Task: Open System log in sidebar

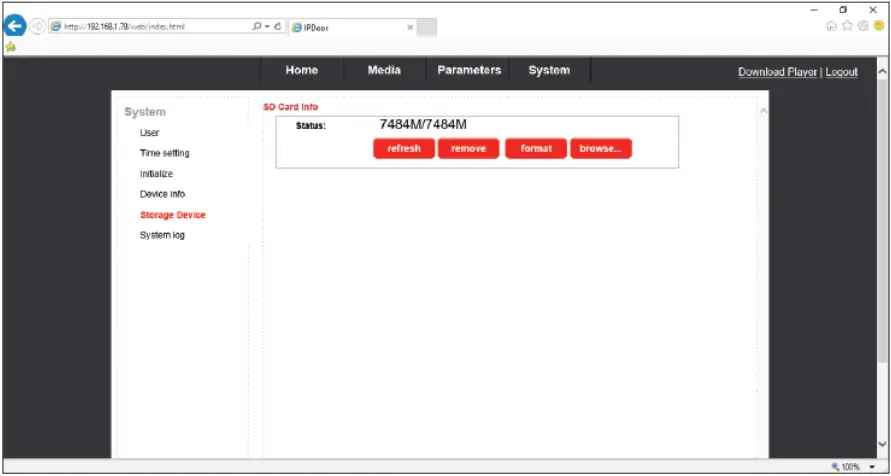Action: (x=162, y=235)
